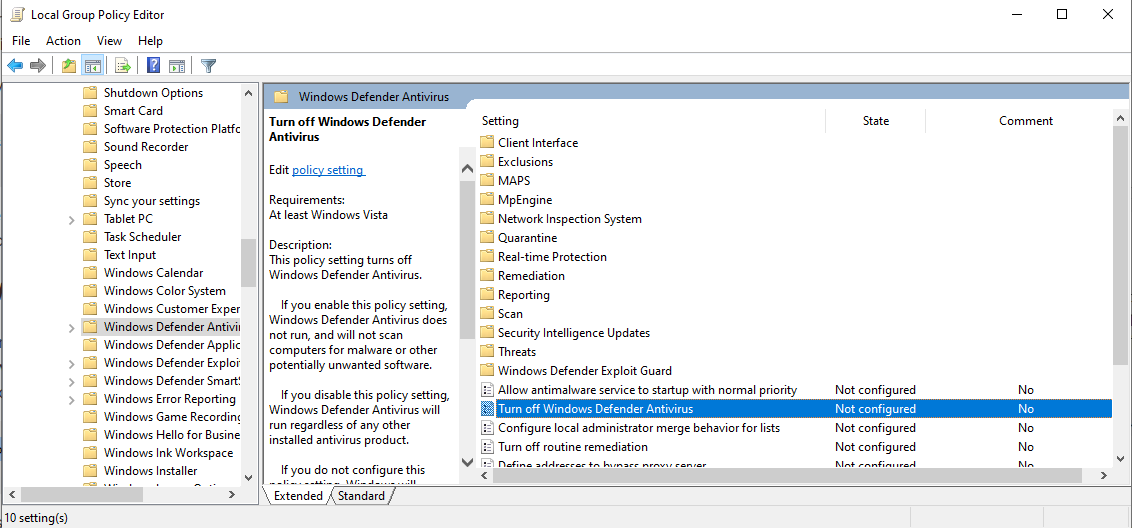The image size is (1132, 528).
Task: Open Help via the question mark icon
Action: (x=154, y=66)
